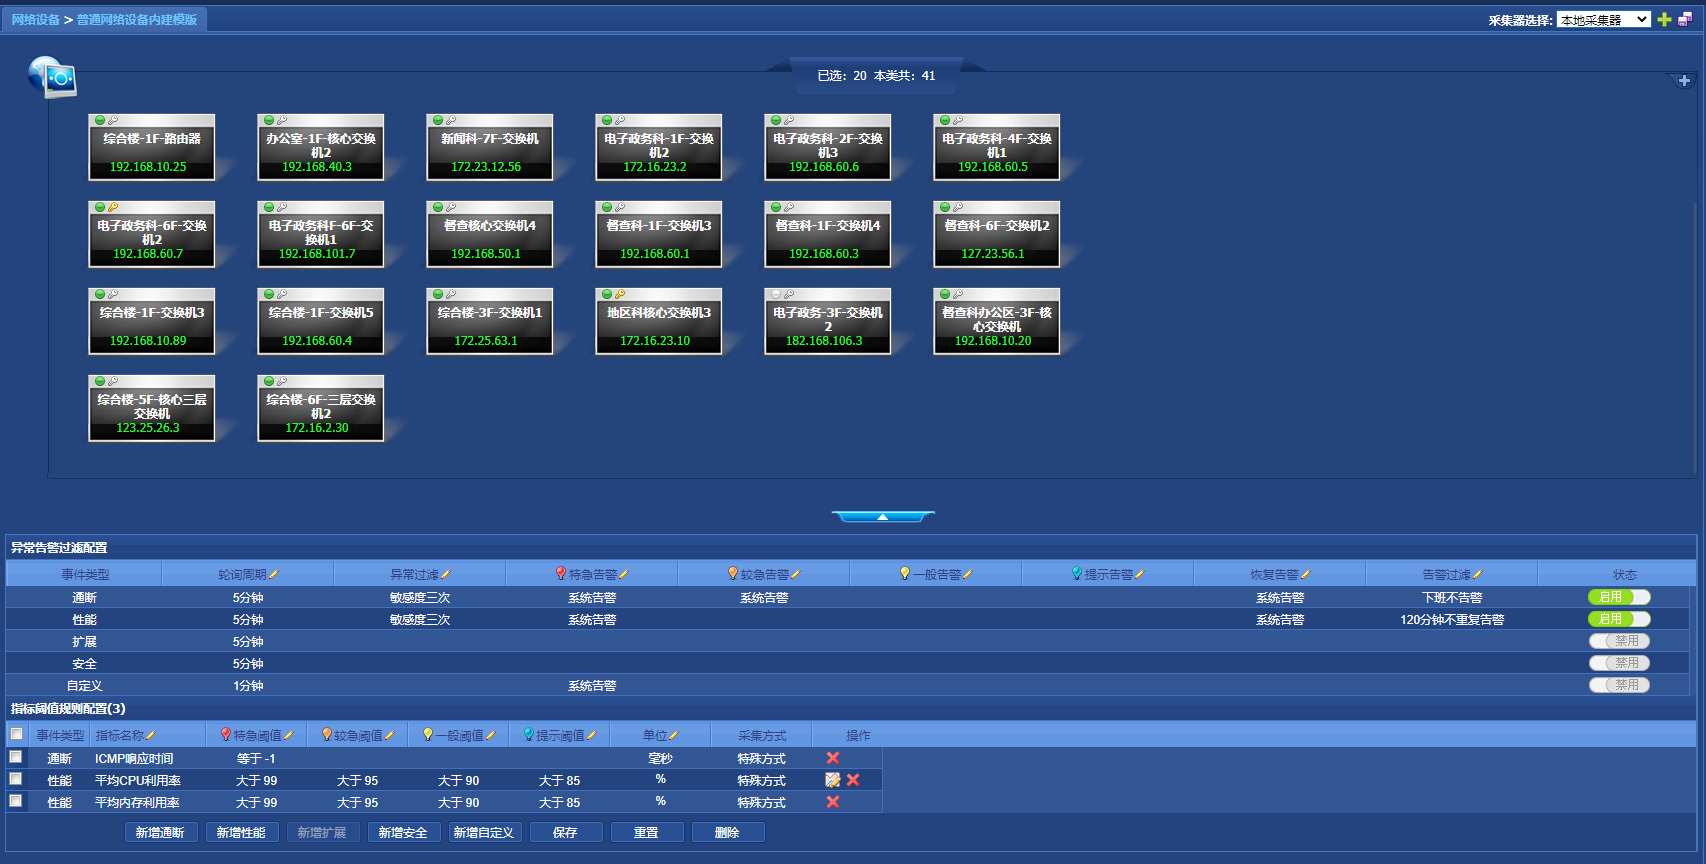1706x864 pixels.
Task: Tick the select-all checkbox in threshold table header
Action: pos(16,734)
